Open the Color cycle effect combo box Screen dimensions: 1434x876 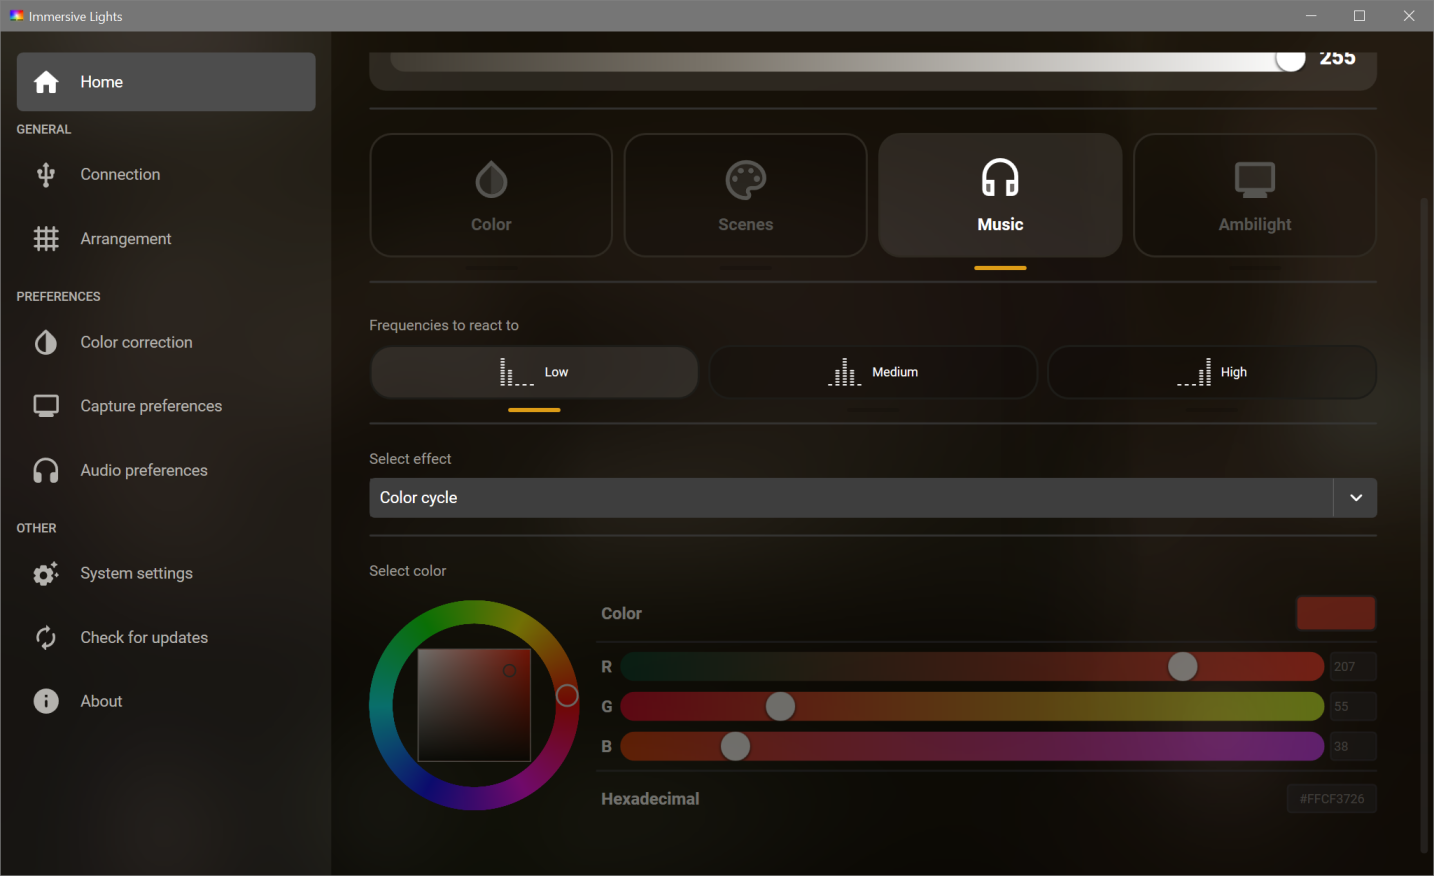pos(850,498)
